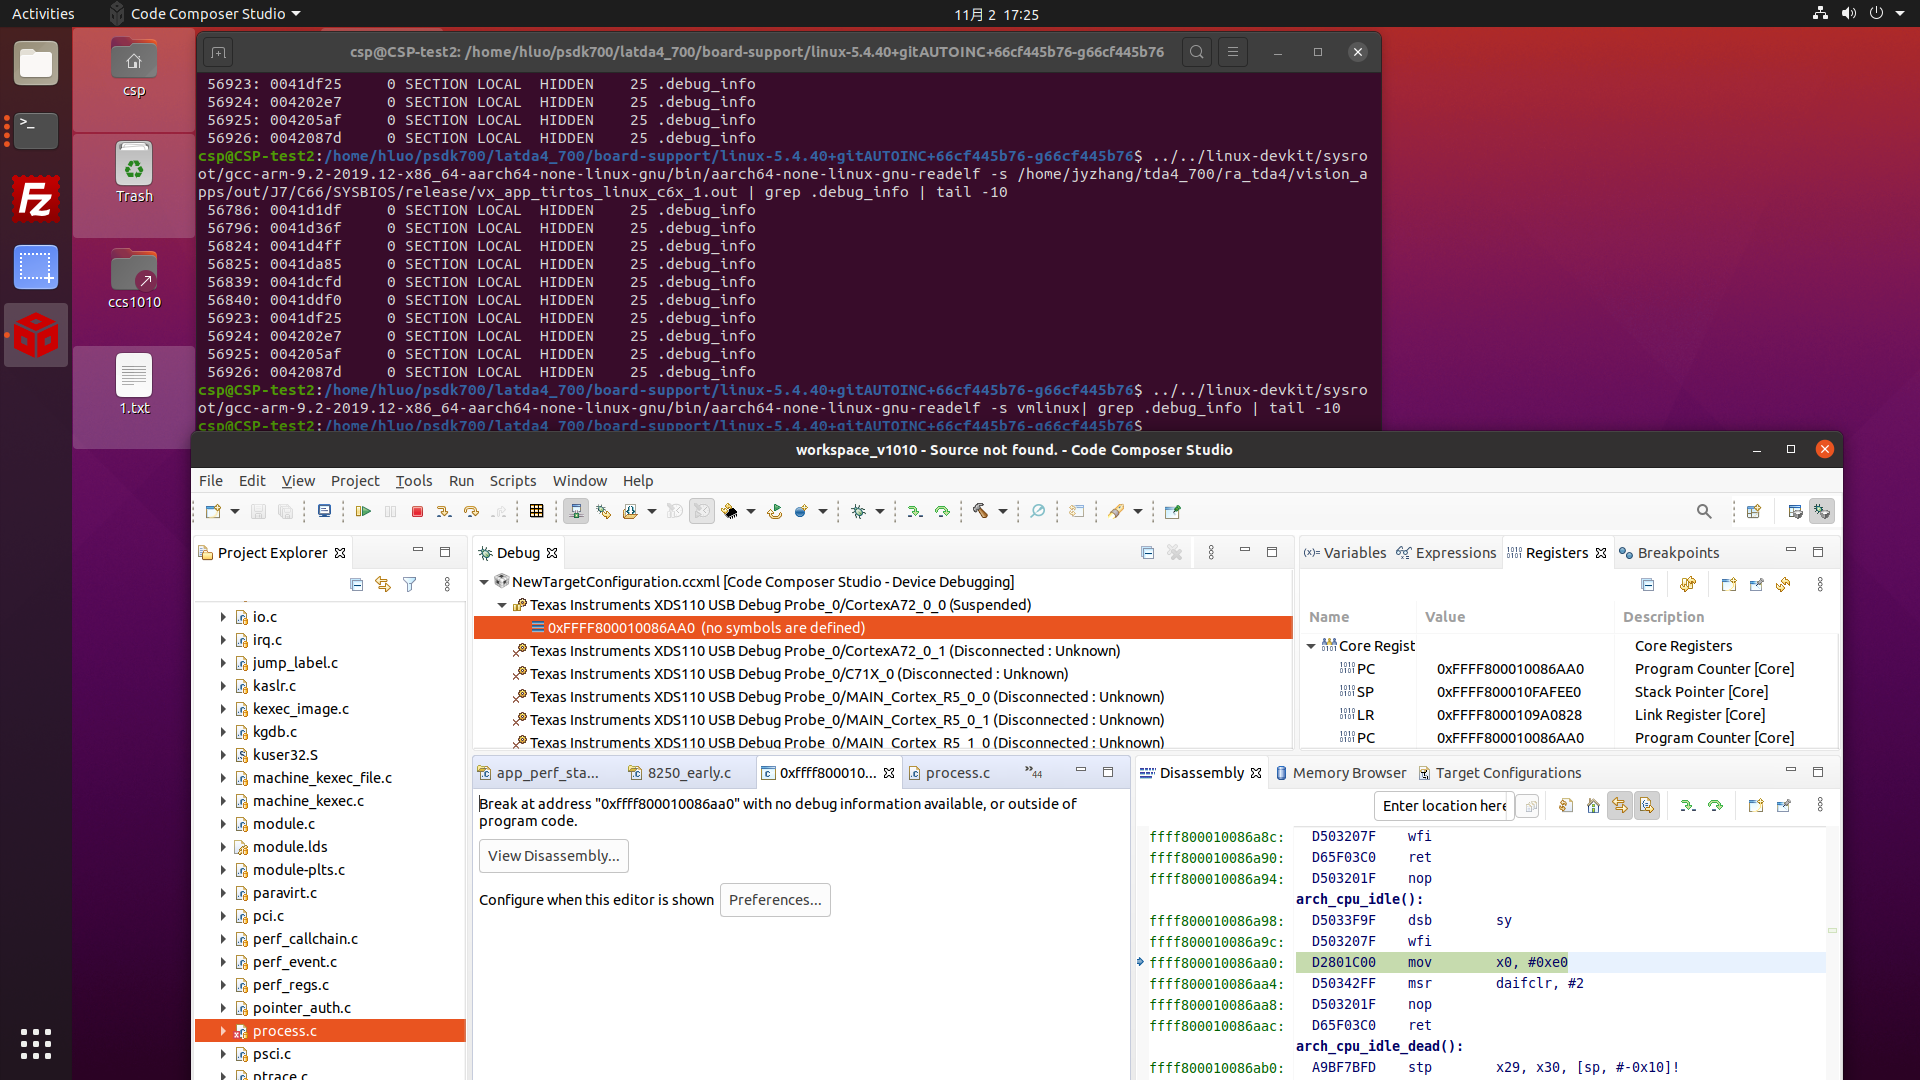Collapse the NewTargetConfiguration.ccxml debug node

pyautogui.click(x=484, y=582)
